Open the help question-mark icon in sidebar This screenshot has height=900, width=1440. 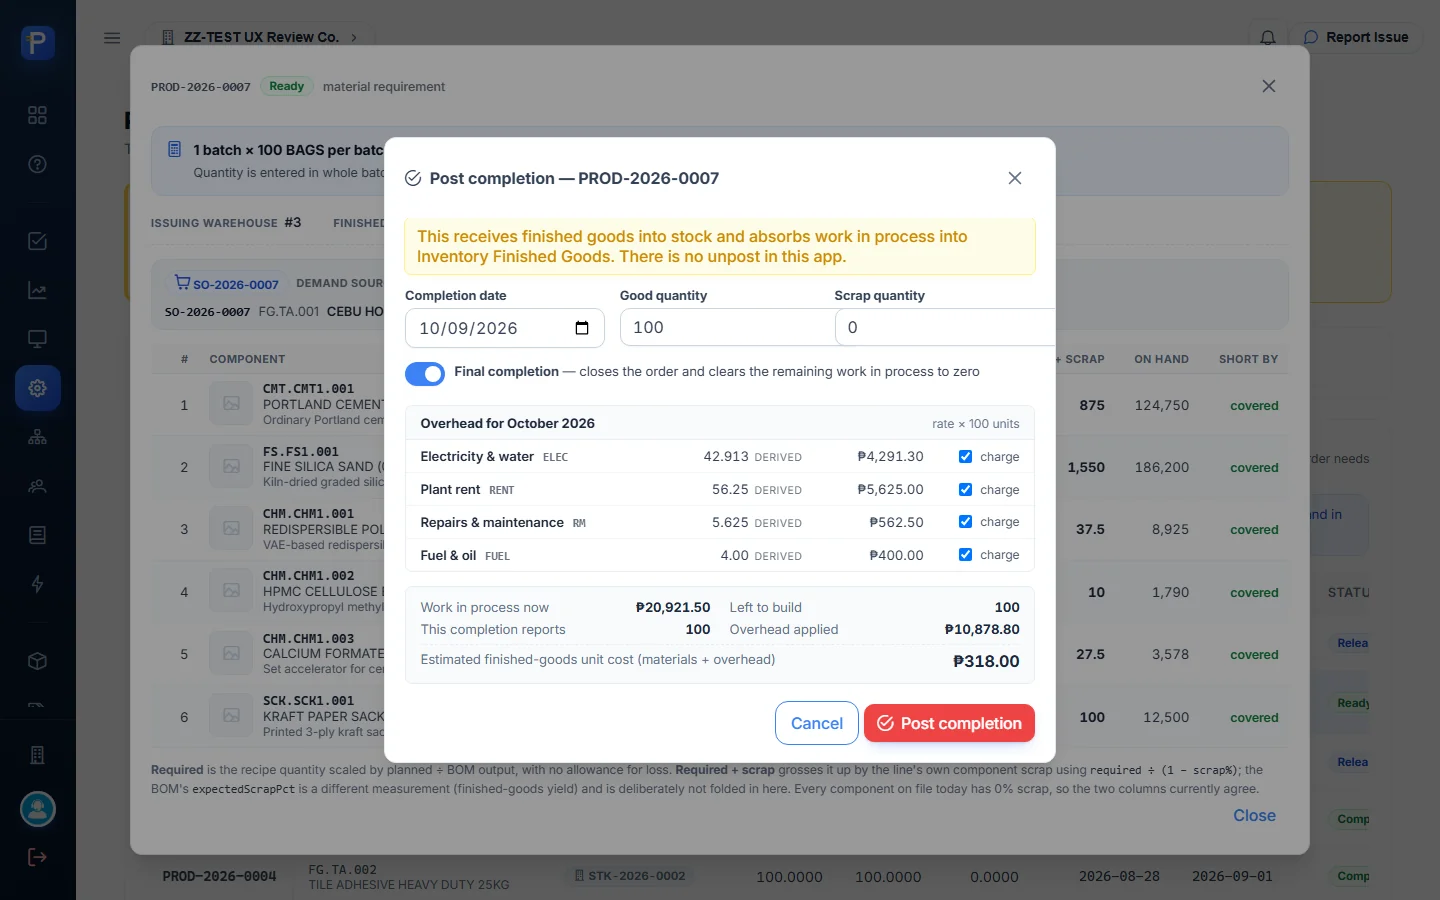(37, 164)
